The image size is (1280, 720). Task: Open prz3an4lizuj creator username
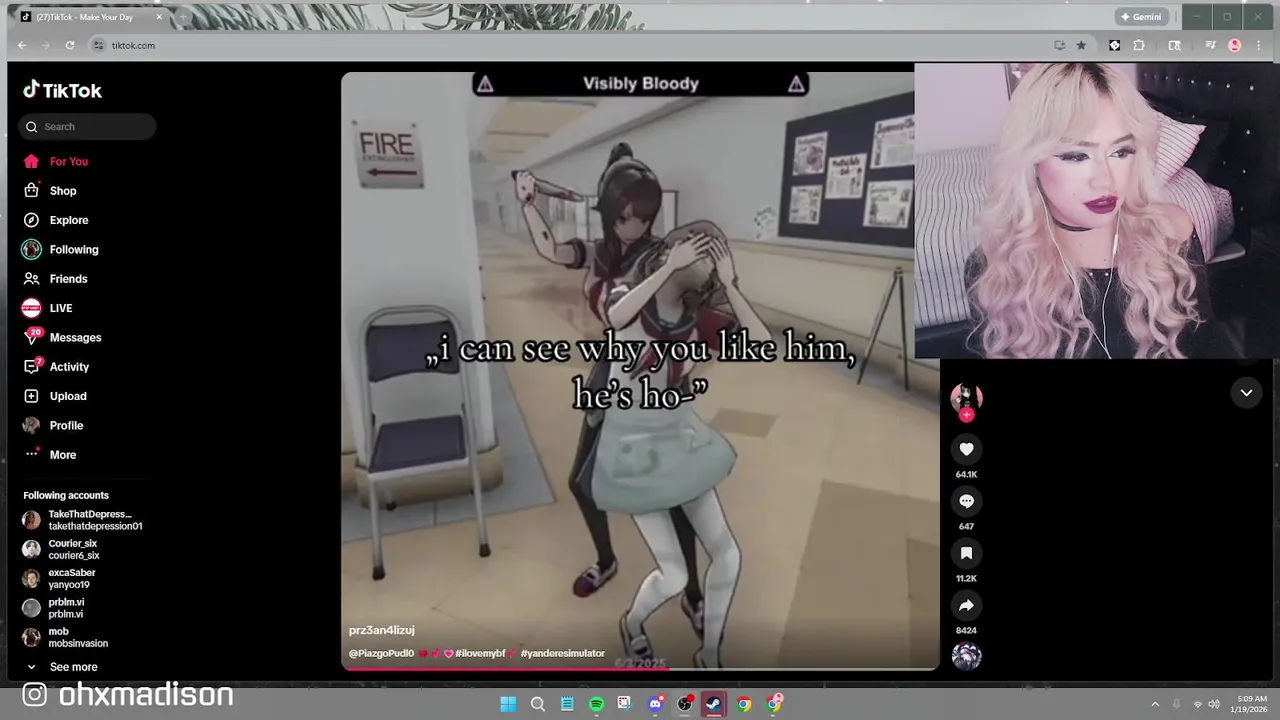[x=381, y=630]
